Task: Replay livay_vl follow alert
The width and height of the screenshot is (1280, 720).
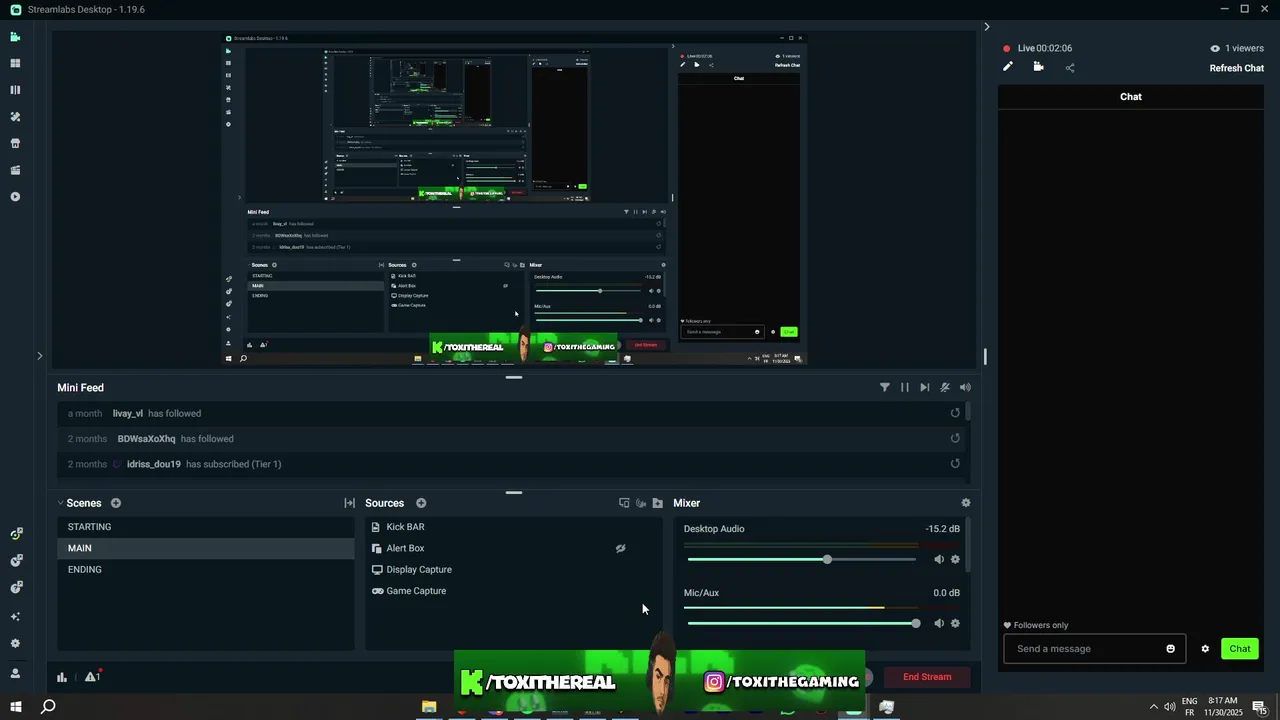Action: click(955, 413)
